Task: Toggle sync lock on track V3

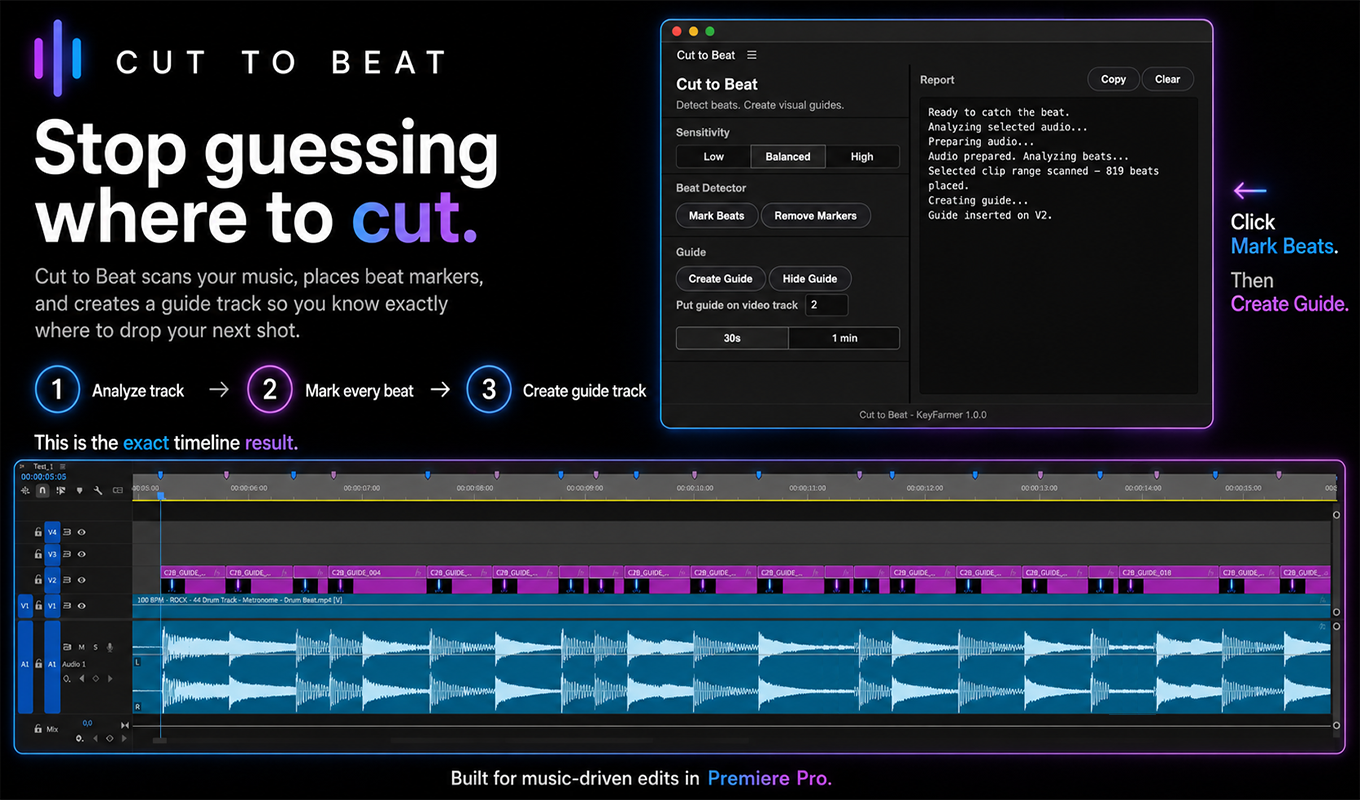Action: click(67, 554)
